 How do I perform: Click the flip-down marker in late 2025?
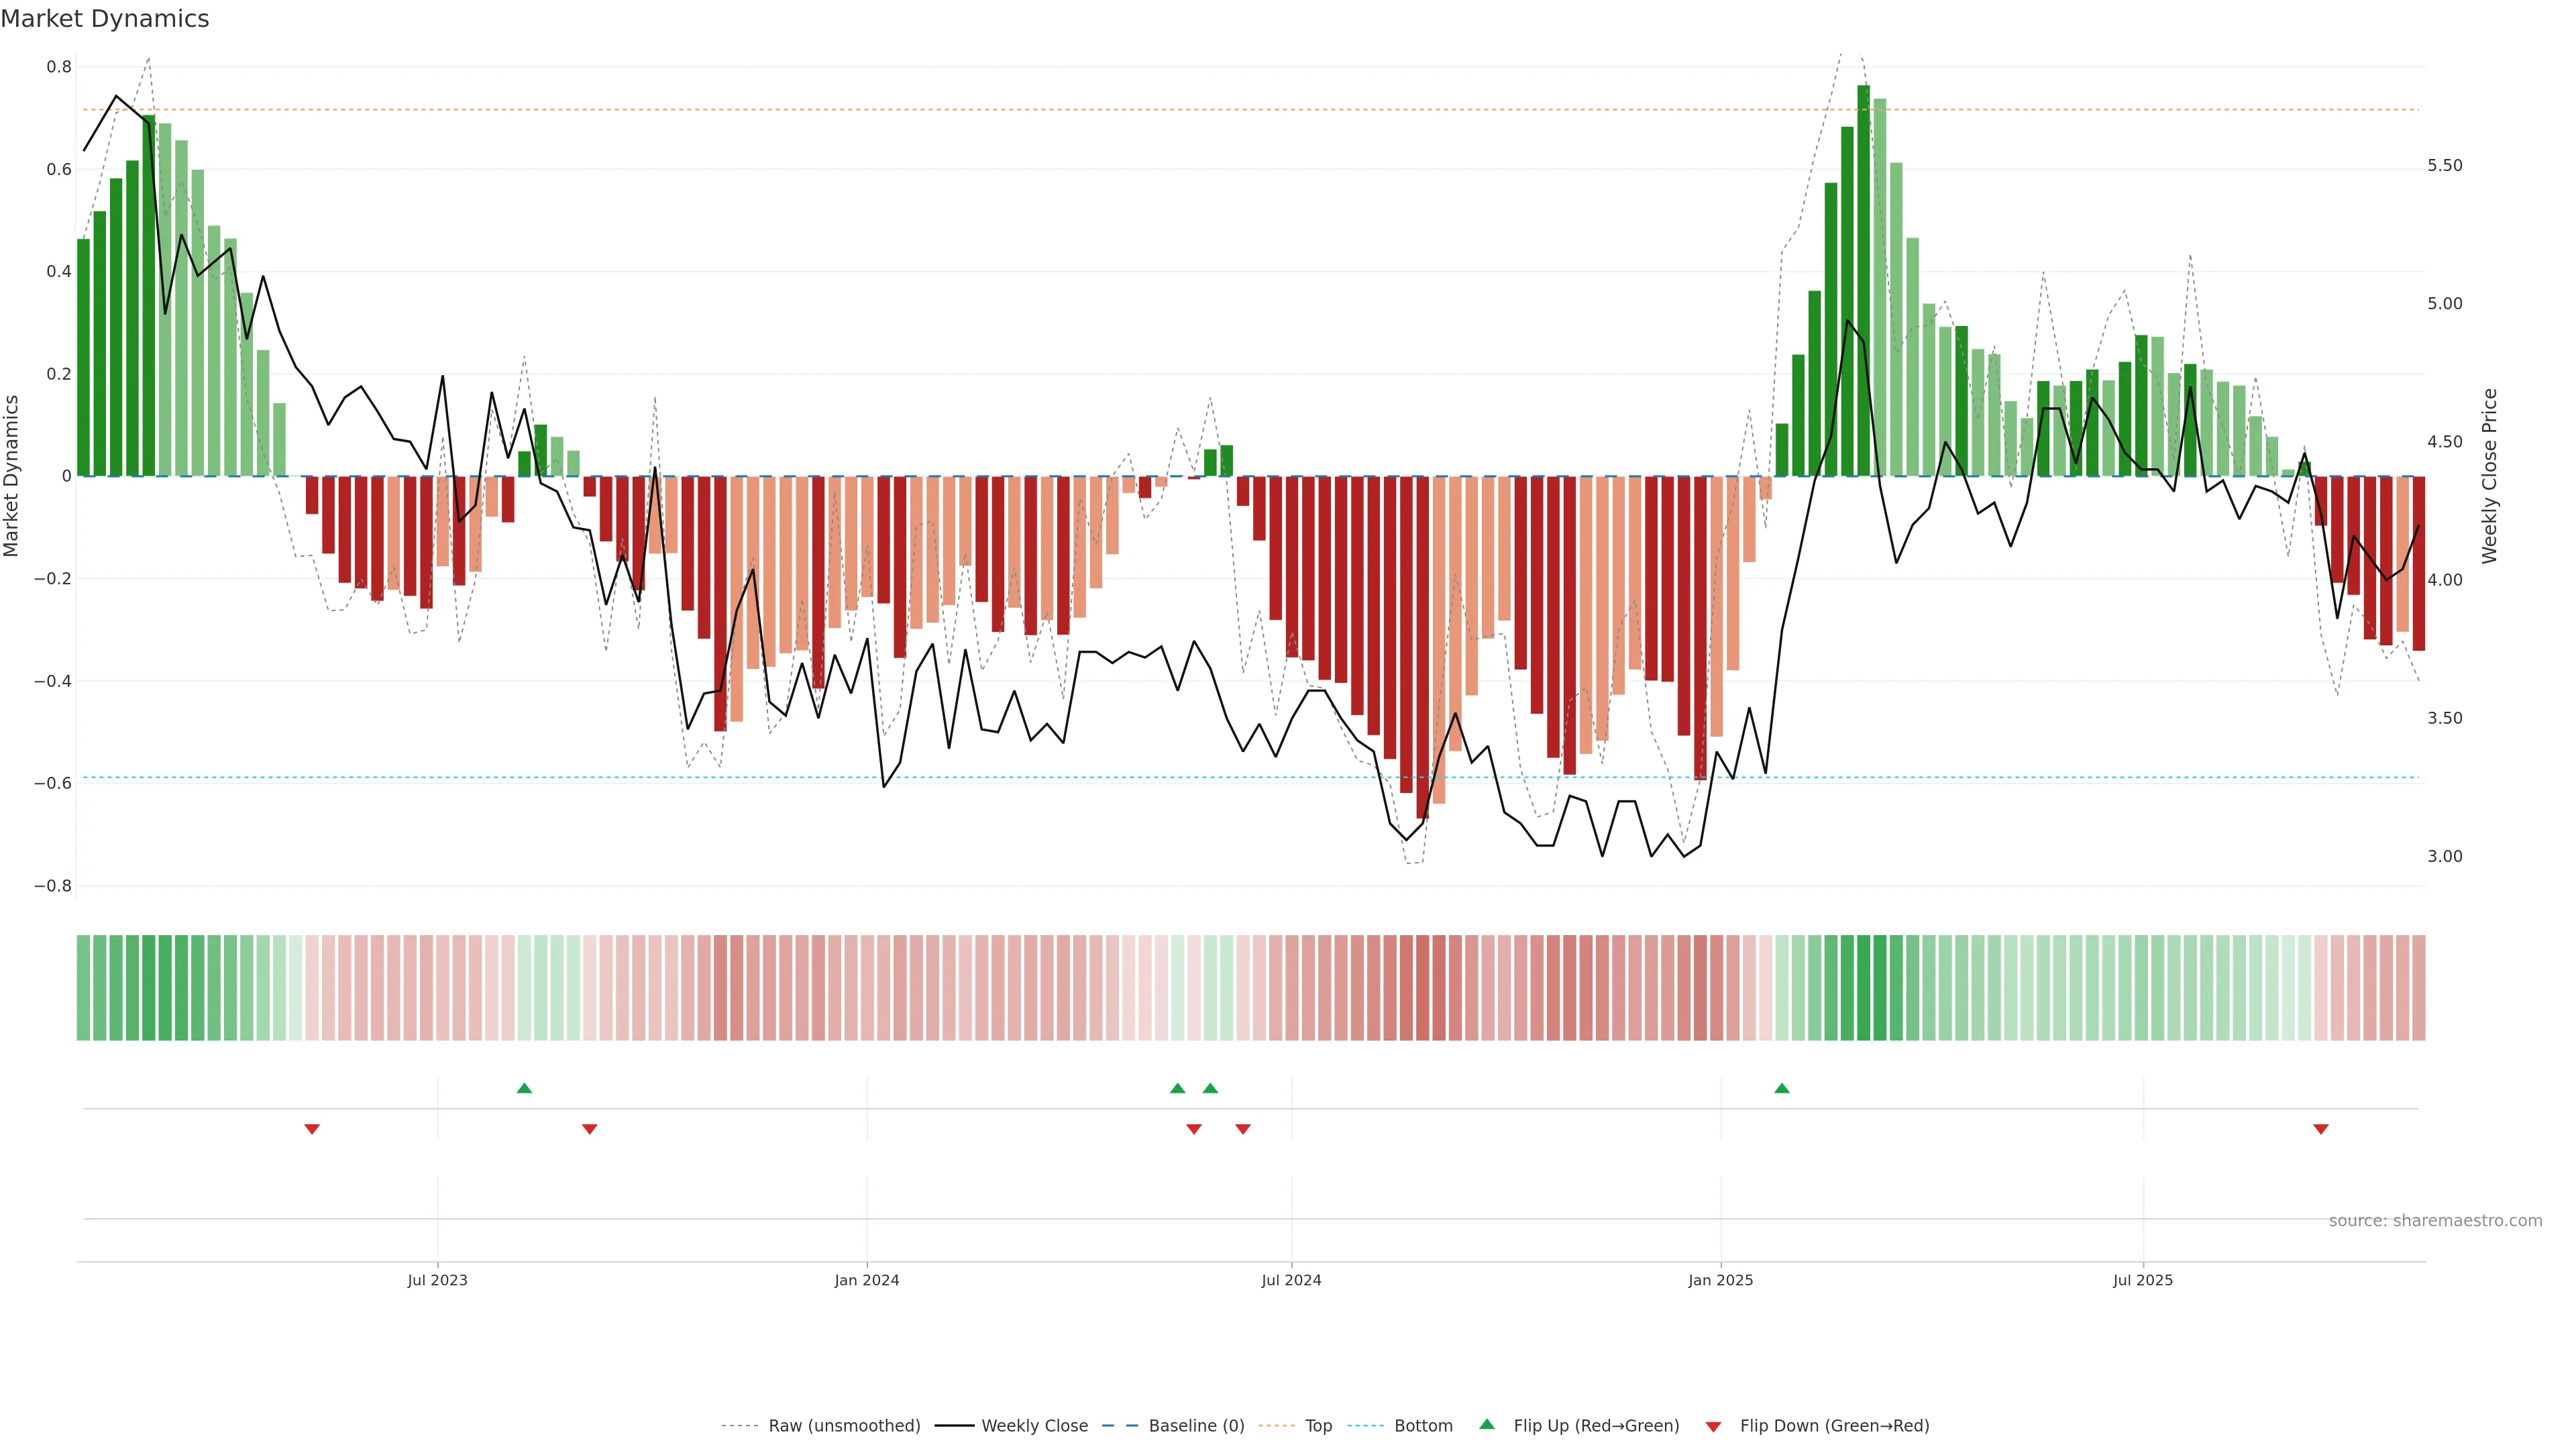click(x=2320, y=1129)
